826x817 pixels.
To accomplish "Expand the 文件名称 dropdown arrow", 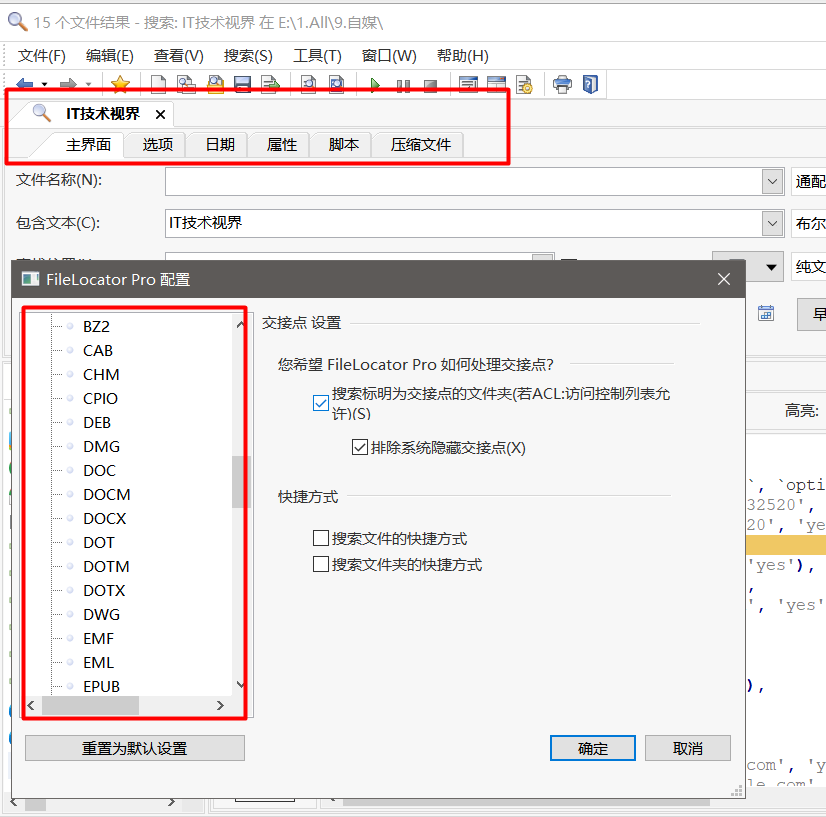I will [772, 182].
